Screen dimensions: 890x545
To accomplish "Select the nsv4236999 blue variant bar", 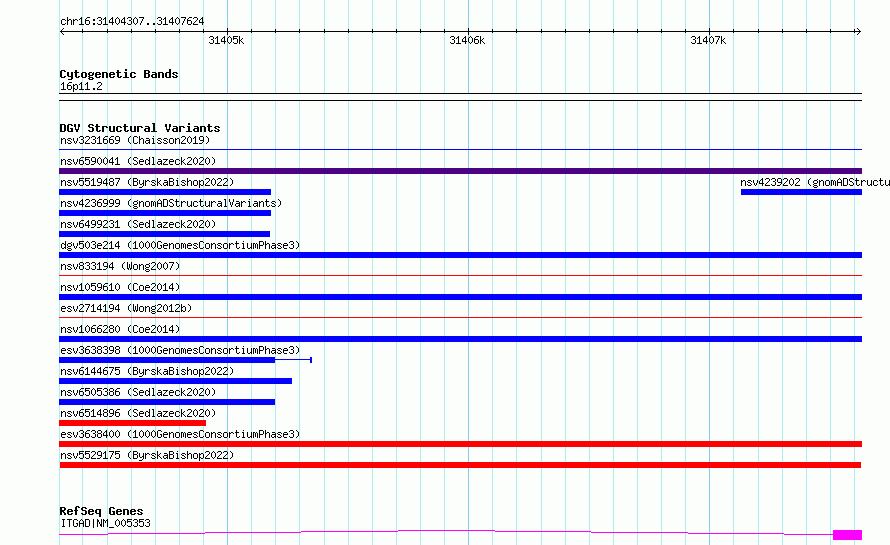I will [165, 213].
